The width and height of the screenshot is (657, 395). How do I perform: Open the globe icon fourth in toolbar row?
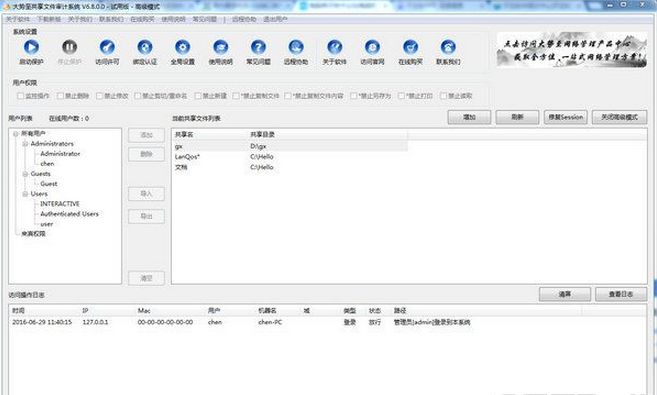[145, 47]
